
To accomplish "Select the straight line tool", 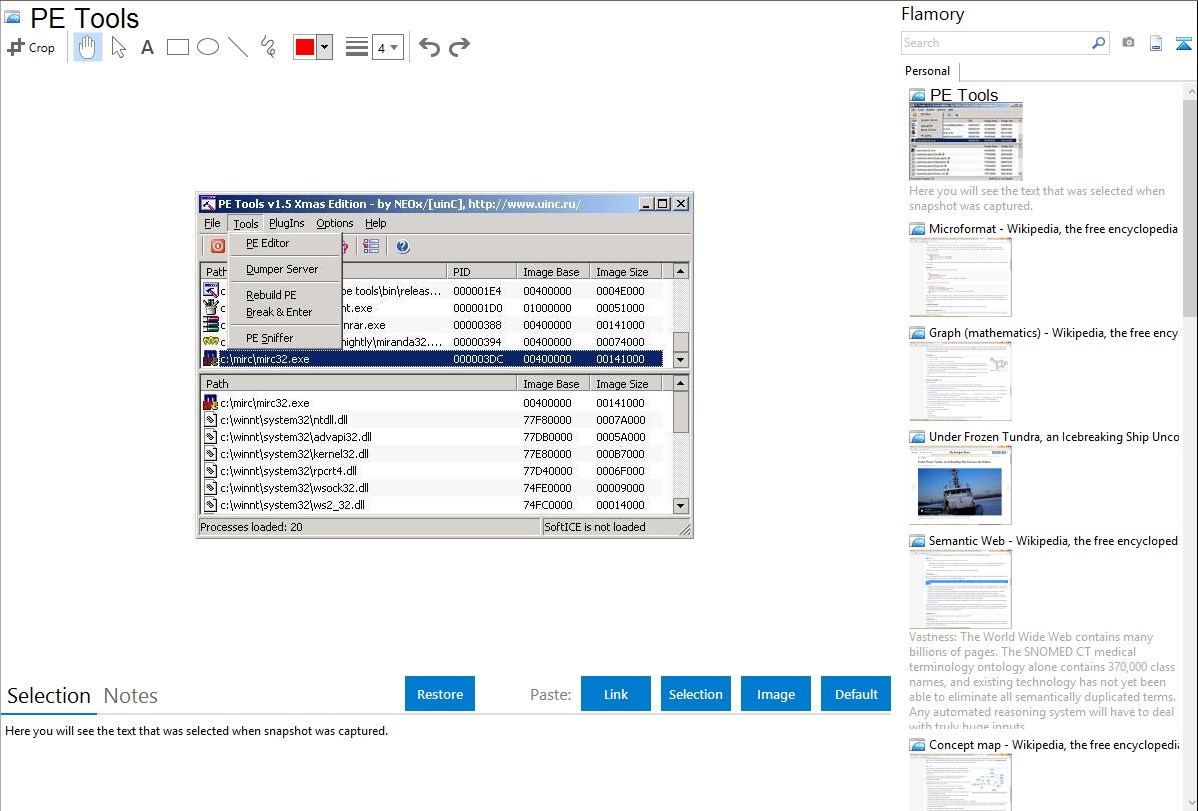I will pos(238,47).
